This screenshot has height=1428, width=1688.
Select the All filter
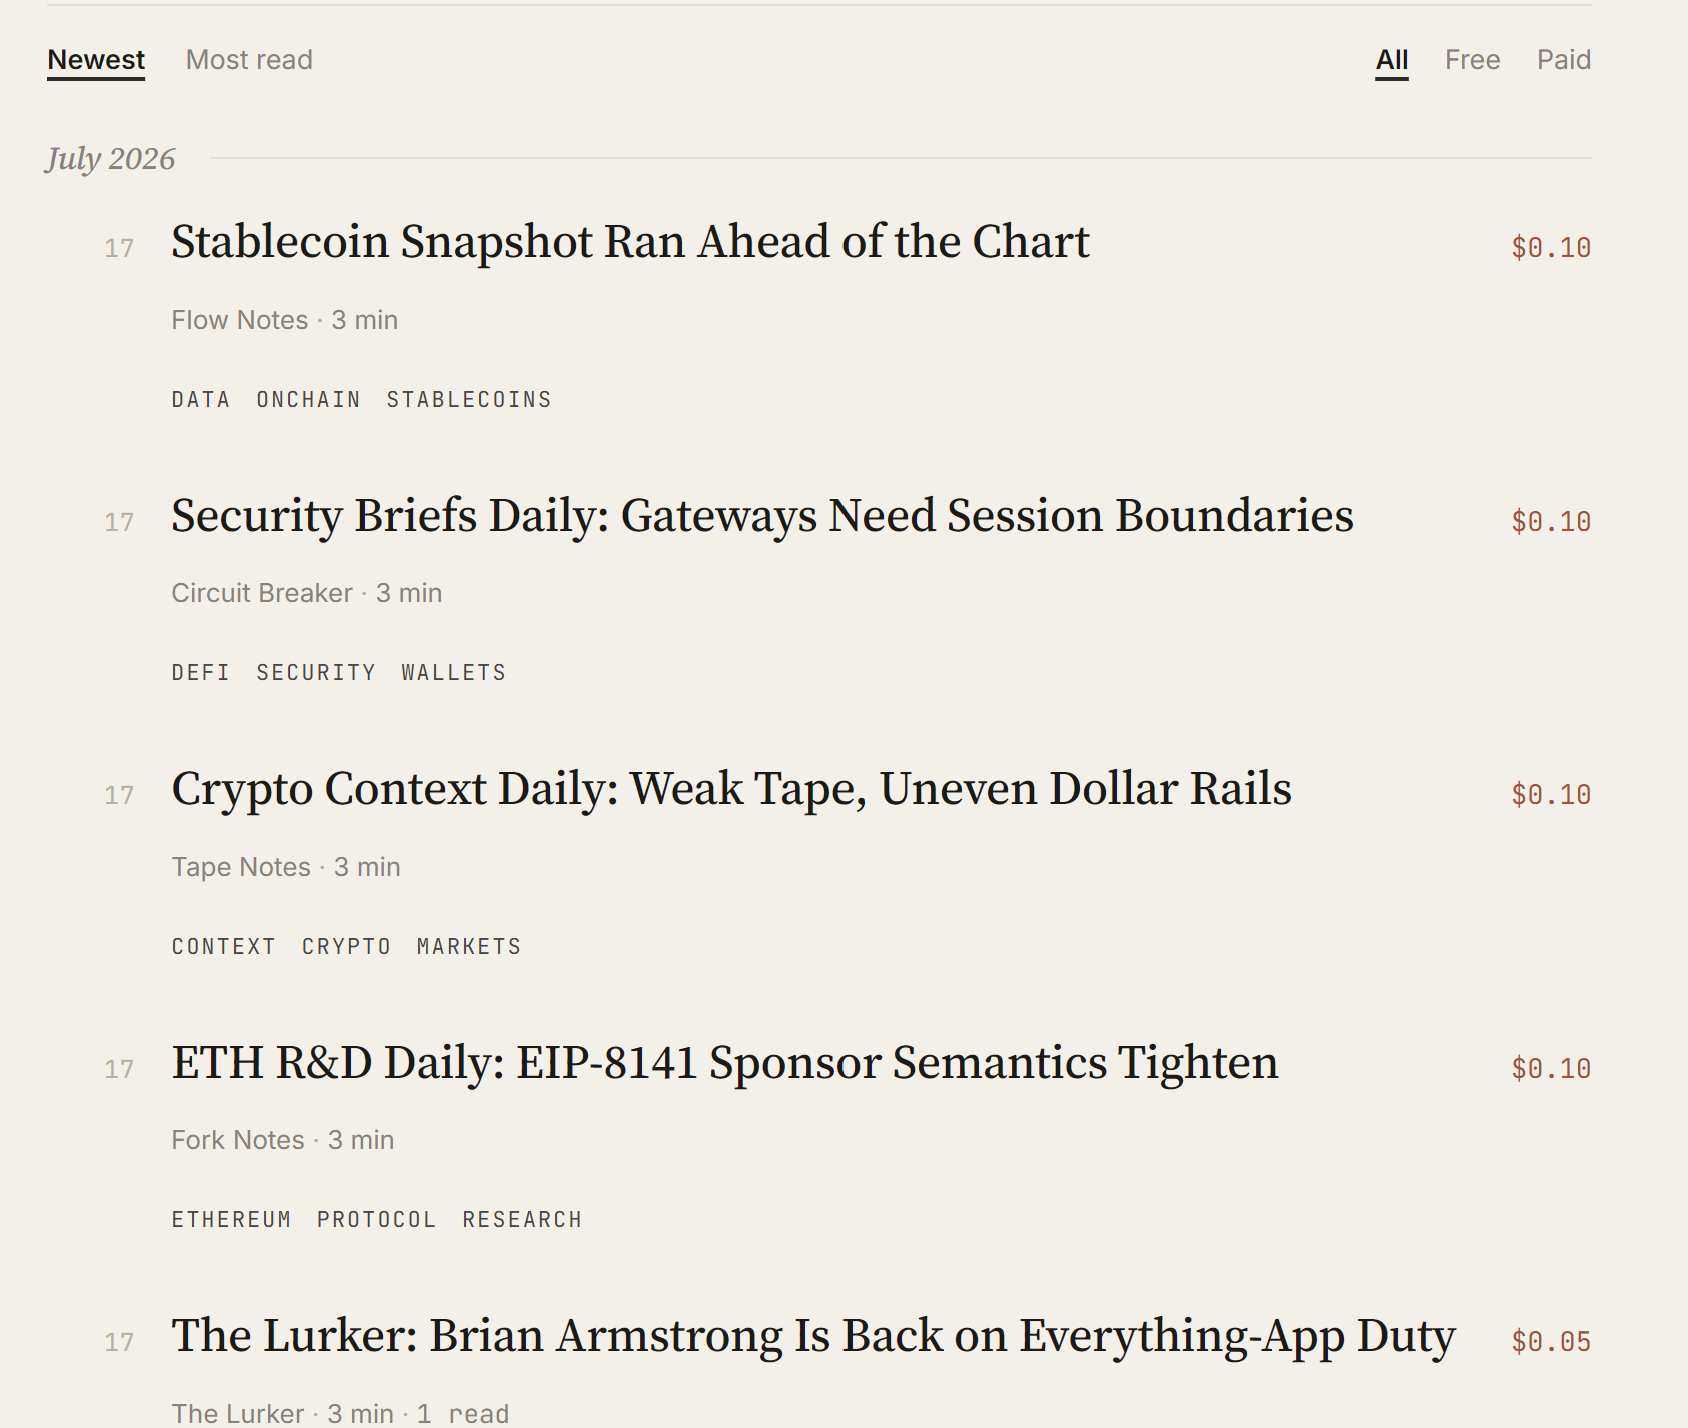tap(1392, 60)
